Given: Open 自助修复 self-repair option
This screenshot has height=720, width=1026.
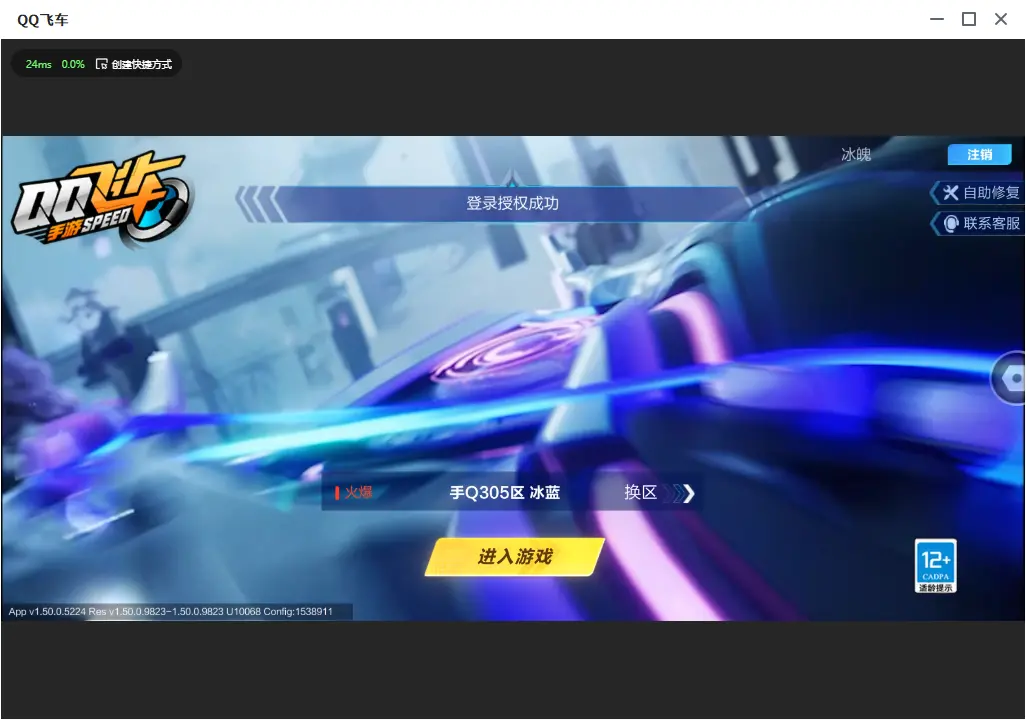Looking at the screenshot, I should pyautogui.click(x=976, y=192).
